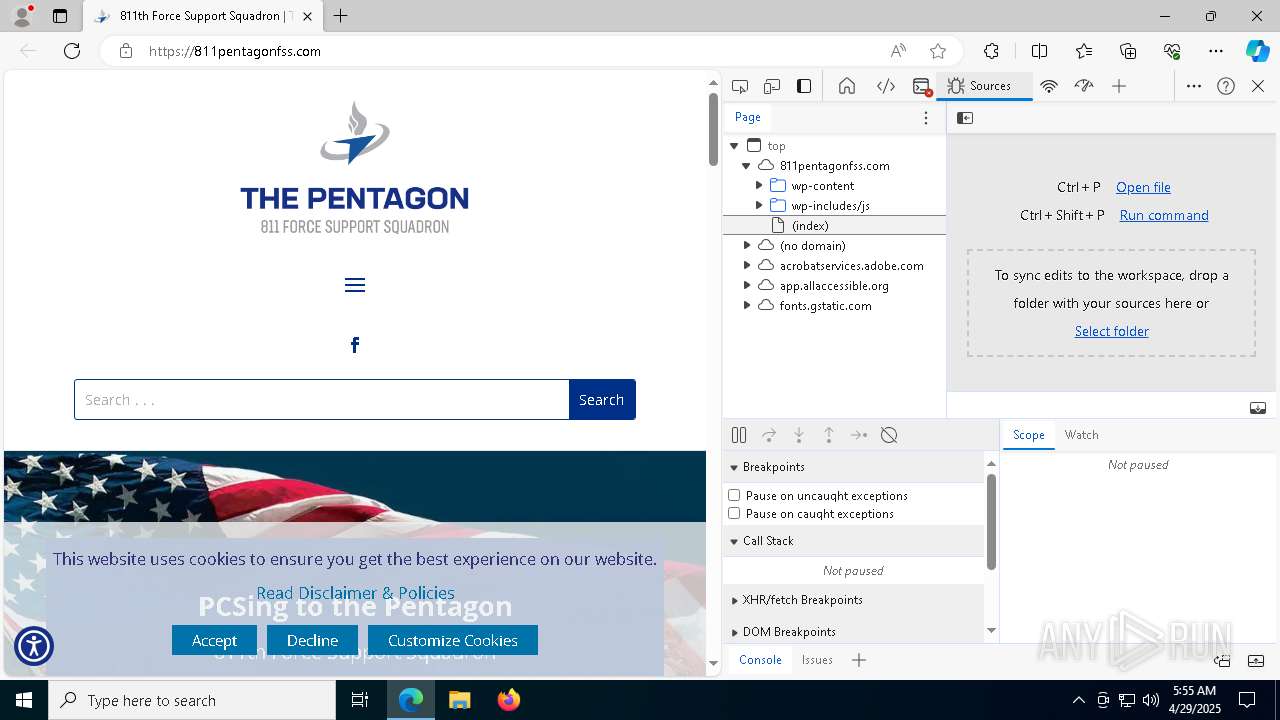Open Firefox from the taskbar
The height and width of the screenshot is (720, 1280).
click(x=509, y=700)
